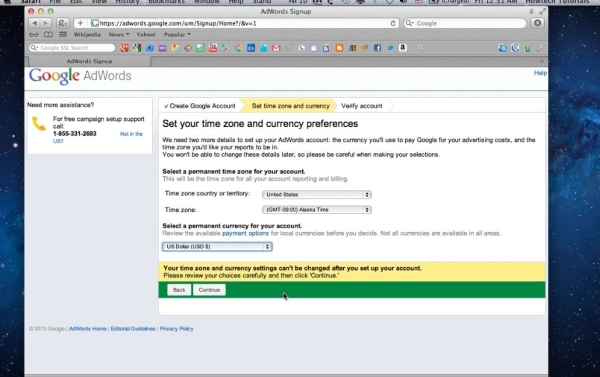This screenshot has width=600, height=377.
Task: Go forward with Safari's forward arrow
Action: click(46, 23)
